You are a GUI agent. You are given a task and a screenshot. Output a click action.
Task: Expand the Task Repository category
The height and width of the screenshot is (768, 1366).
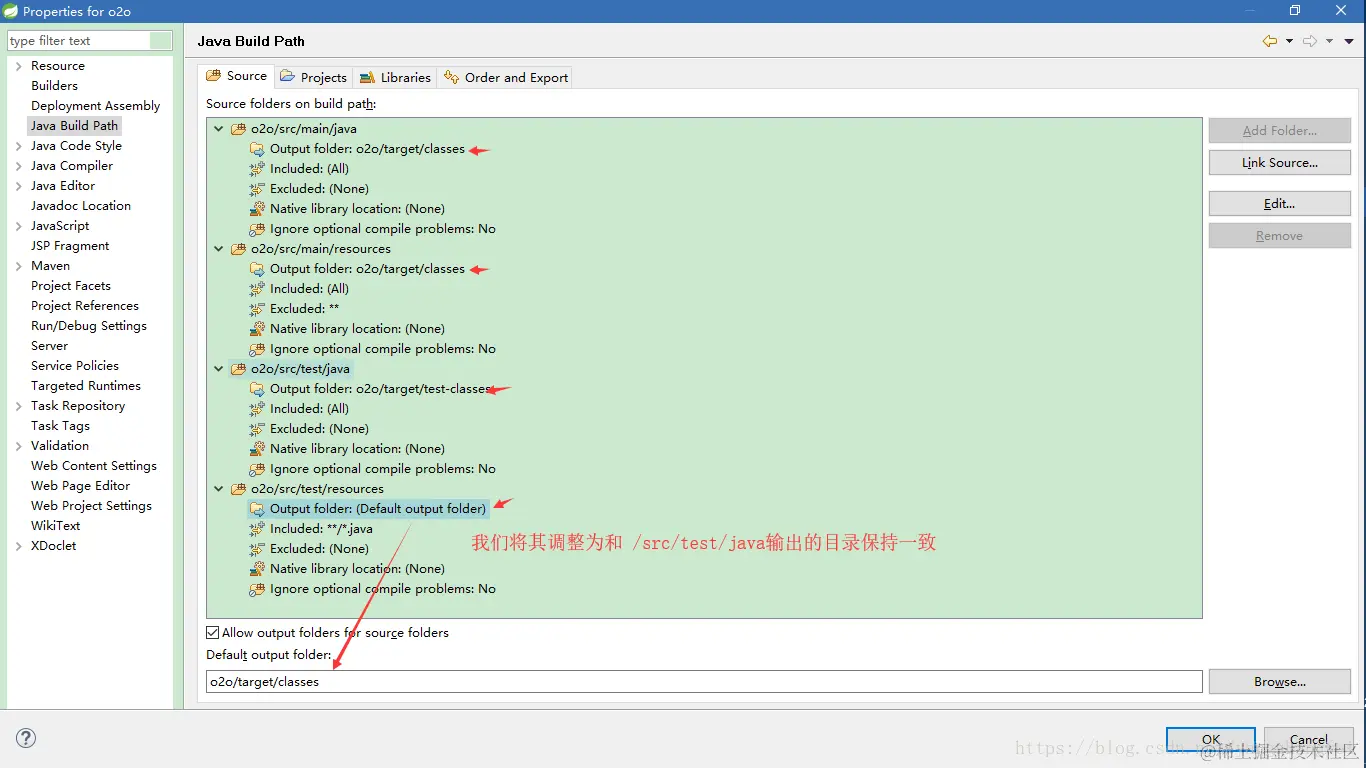18,406
